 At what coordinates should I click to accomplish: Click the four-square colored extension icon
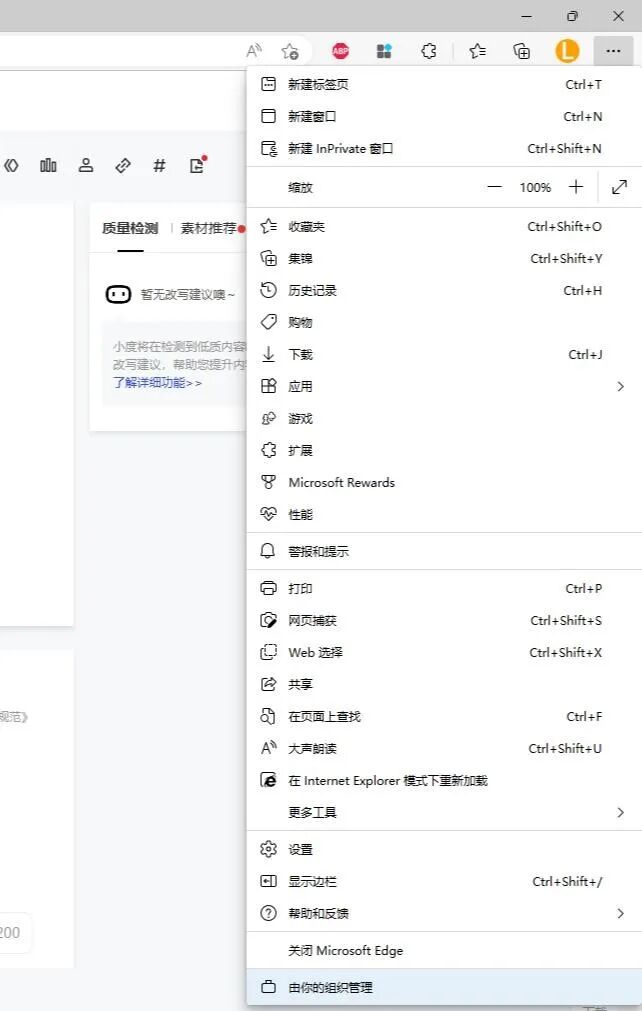384,51
